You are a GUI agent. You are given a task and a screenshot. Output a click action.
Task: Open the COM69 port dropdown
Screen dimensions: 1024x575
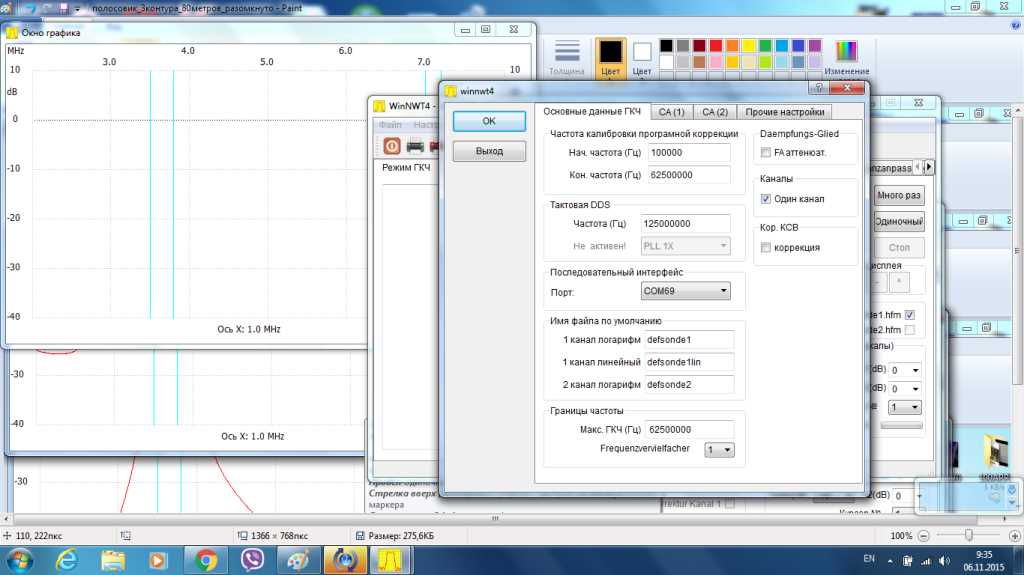[x=685, y=292]
